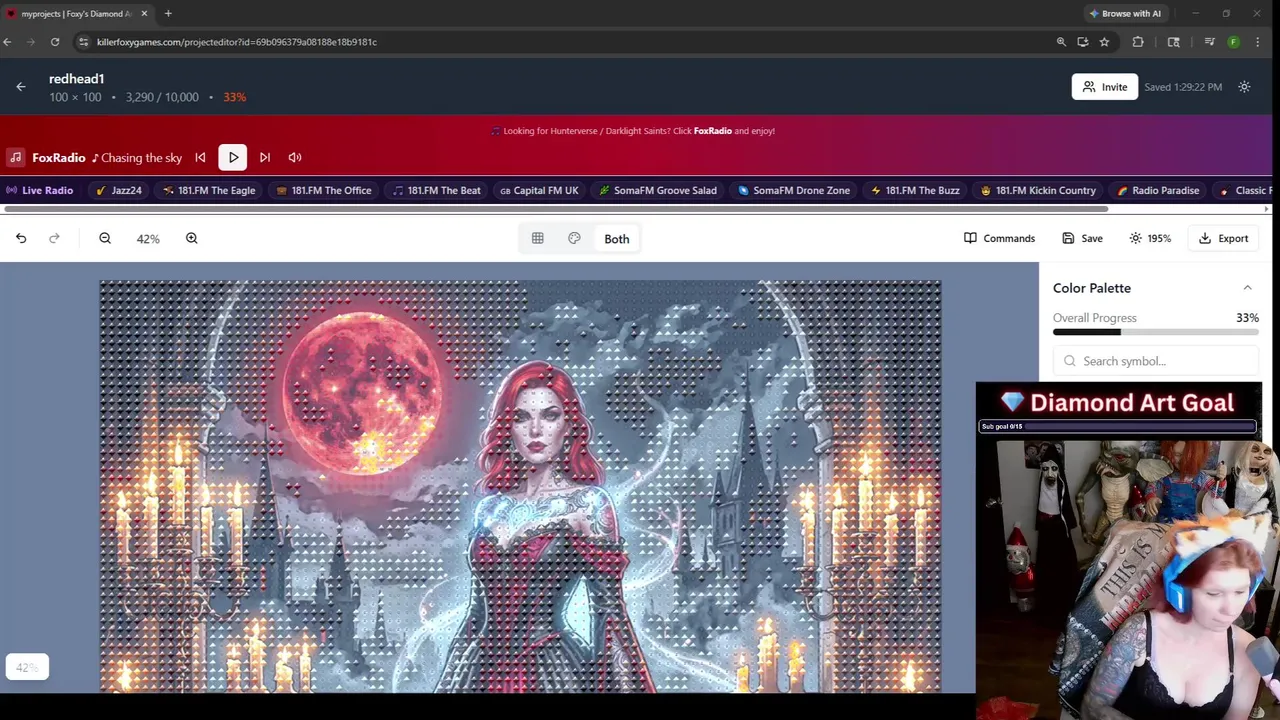This screenshot has height=720, width=1280.
Task: Tune to Jazz24 station
Action: (119, 190)
